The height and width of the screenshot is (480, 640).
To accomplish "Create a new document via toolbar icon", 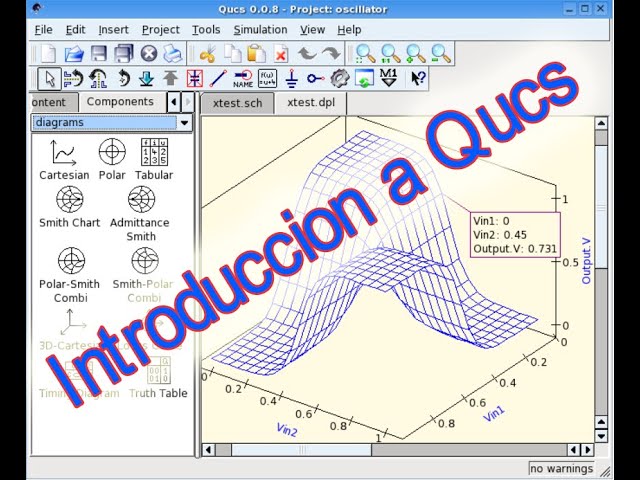I will (x=49, y=53).
